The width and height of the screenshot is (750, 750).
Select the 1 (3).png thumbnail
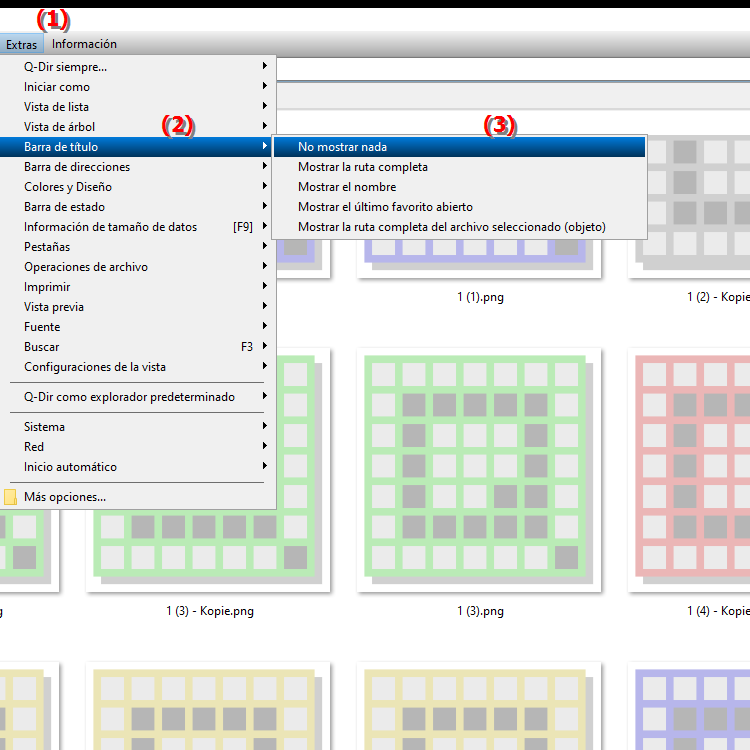point(479,470)
